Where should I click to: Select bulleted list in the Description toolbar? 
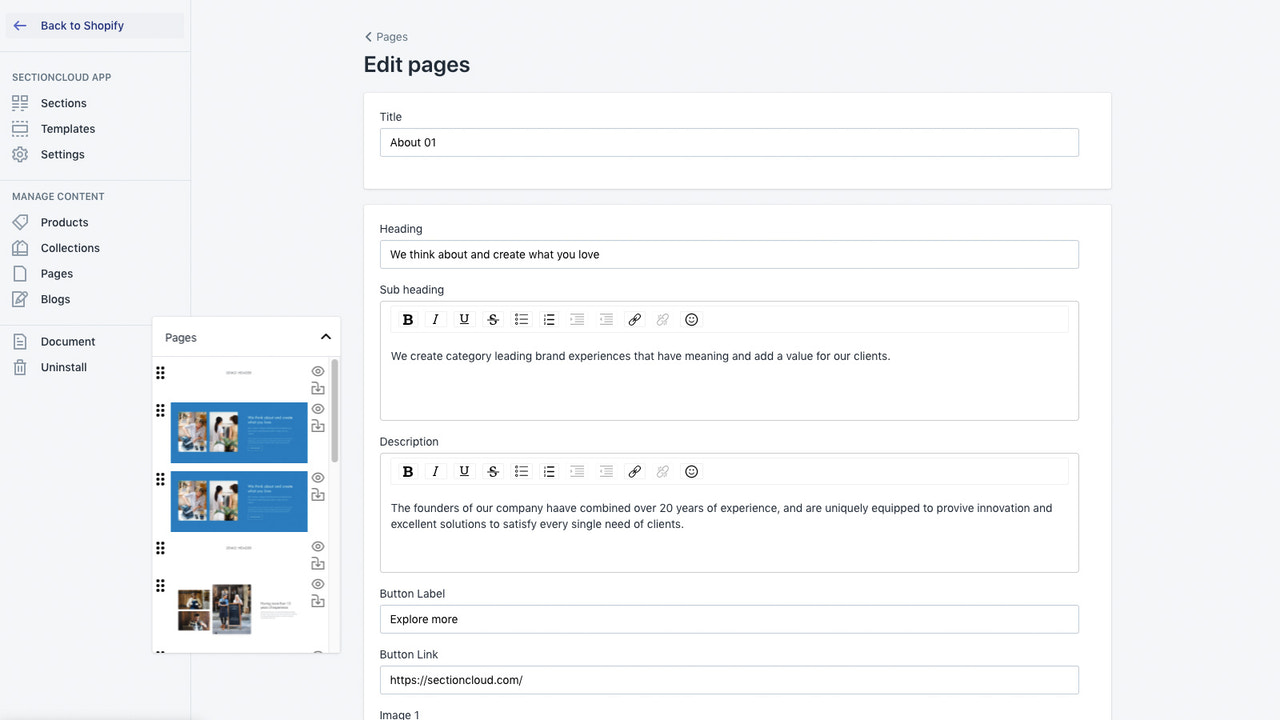[x=521, y=471]
